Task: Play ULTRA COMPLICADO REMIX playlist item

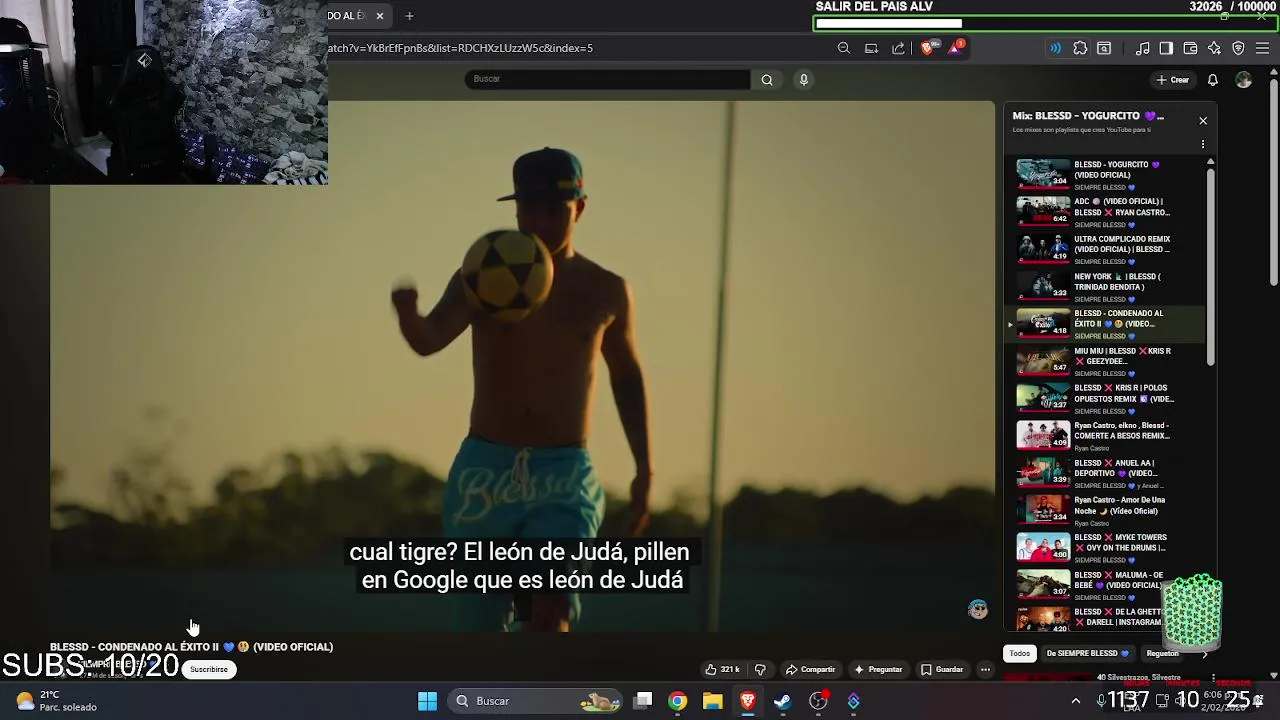Action: tap(1105, 248)
